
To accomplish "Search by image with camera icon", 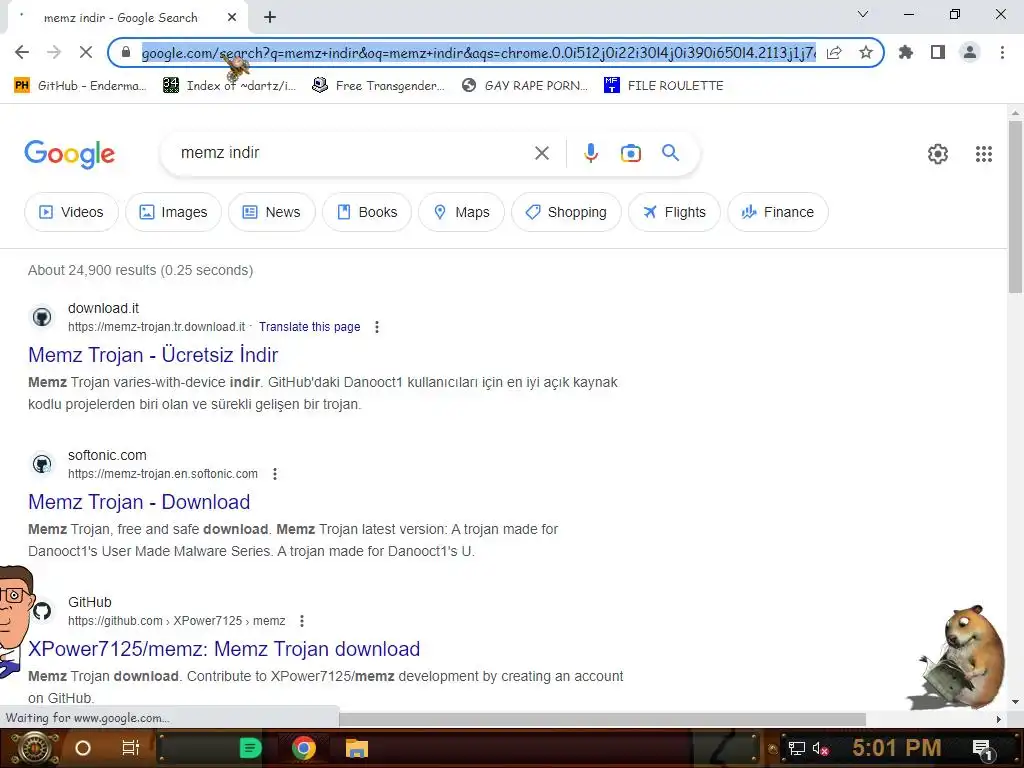I will (631, 153).
